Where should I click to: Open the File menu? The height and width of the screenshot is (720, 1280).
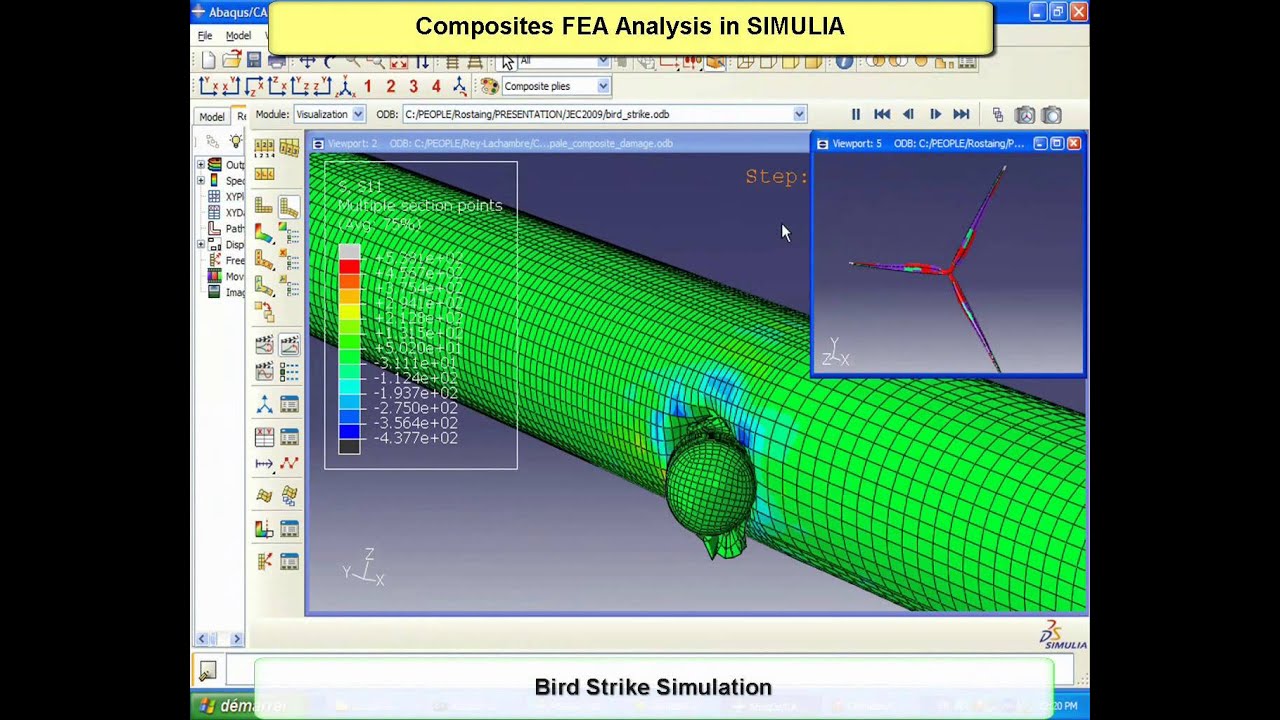205,36
